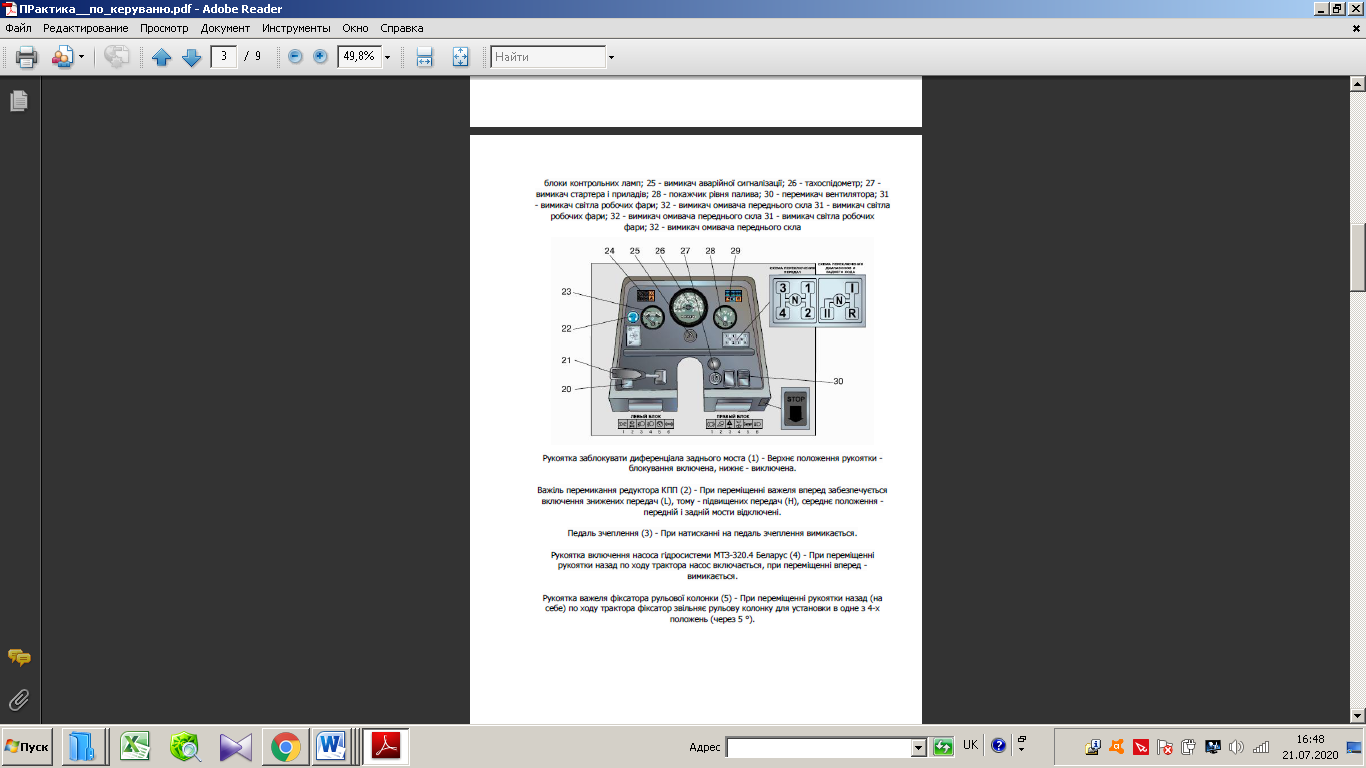Click the document vertical scrollbar thumb
Viewport: 1366px width, 768px height.
pos(1358,256)
